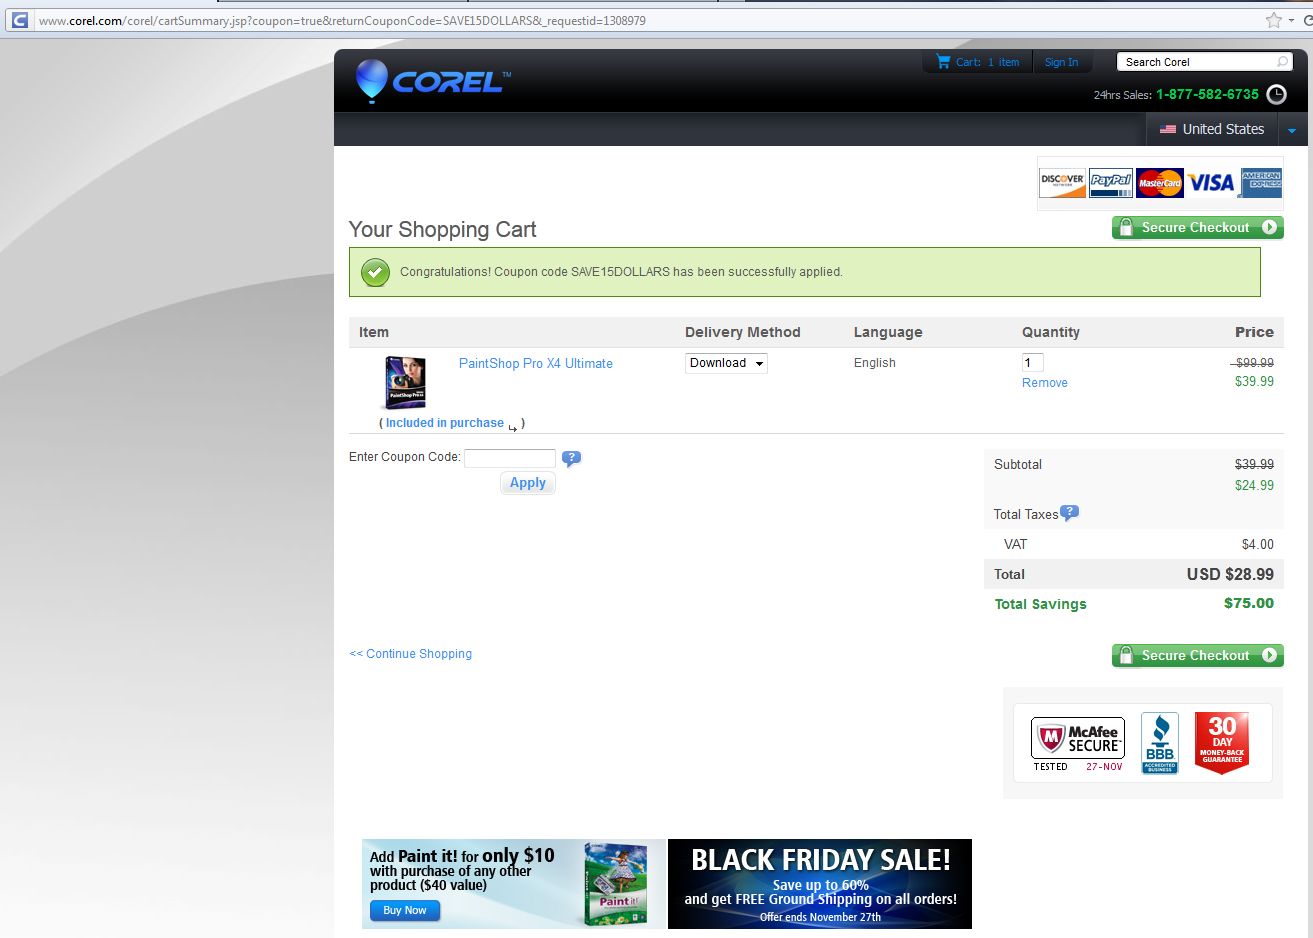Viewport: 1313px width, 938px height.
Task: Click the USD $28.99 total amount
Action: click(1230, 574)
